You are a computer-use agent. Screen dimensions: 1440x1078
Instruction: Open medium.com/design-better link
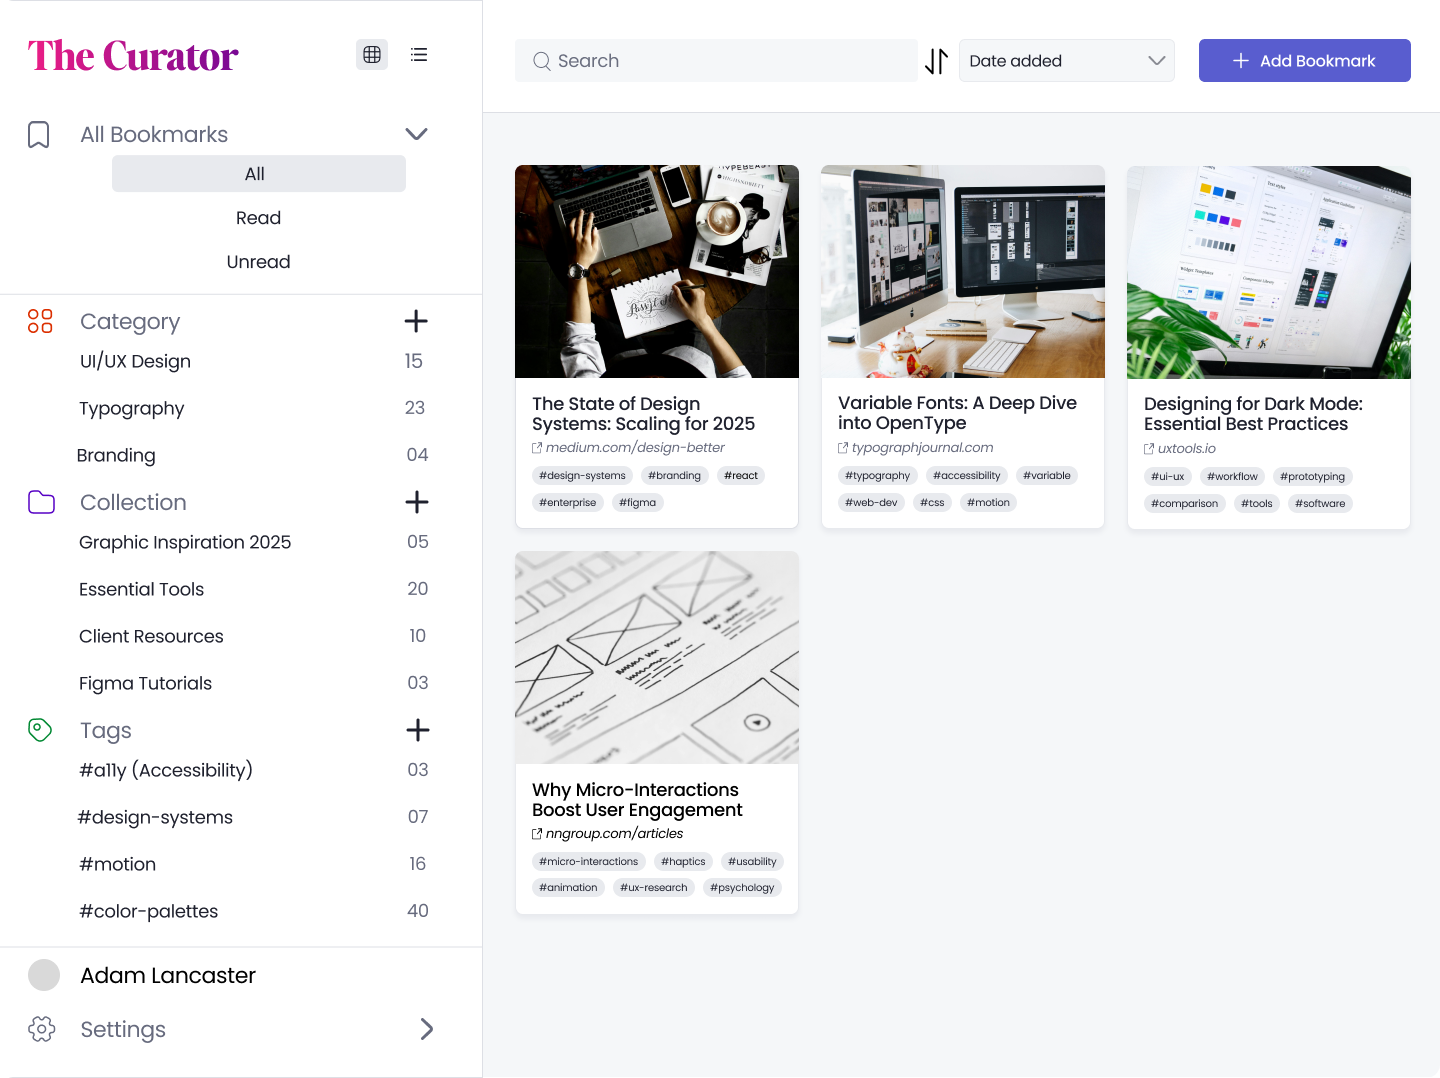tap(635, 448)
